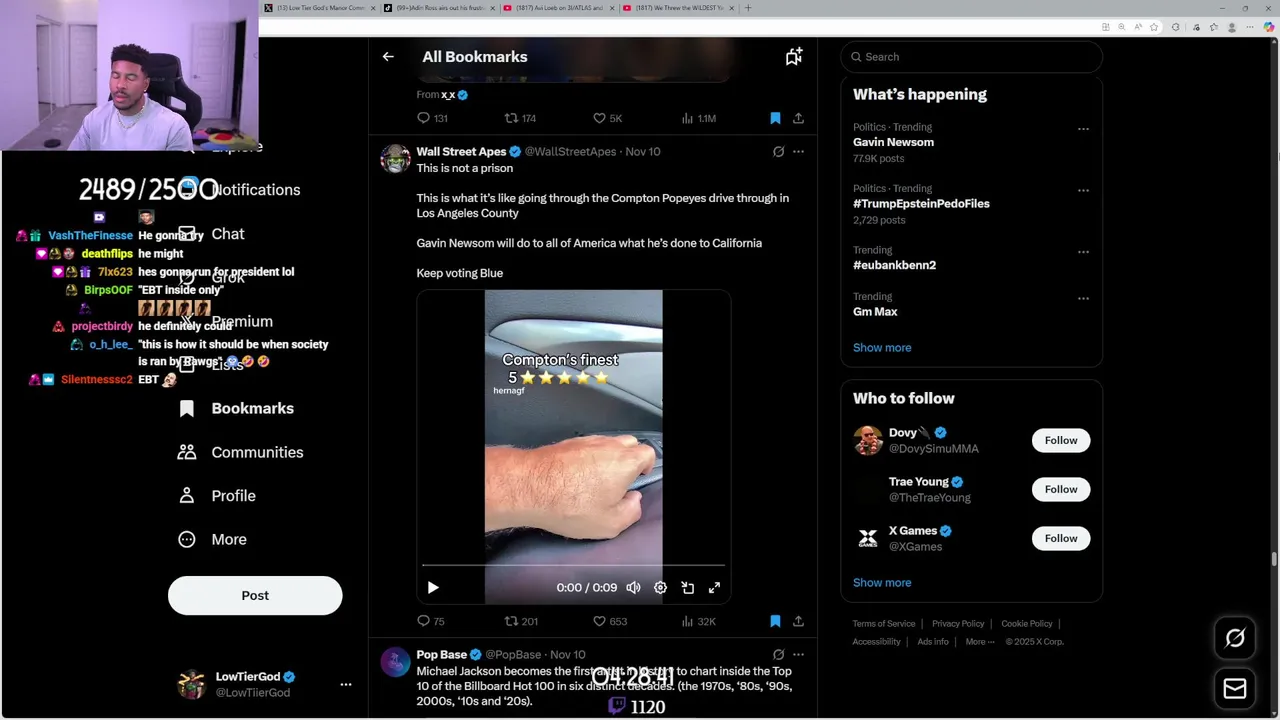This screenshot has height=720, width=1280.
Task: Like the Wall Street Apes post (653)
Action: 610,621
